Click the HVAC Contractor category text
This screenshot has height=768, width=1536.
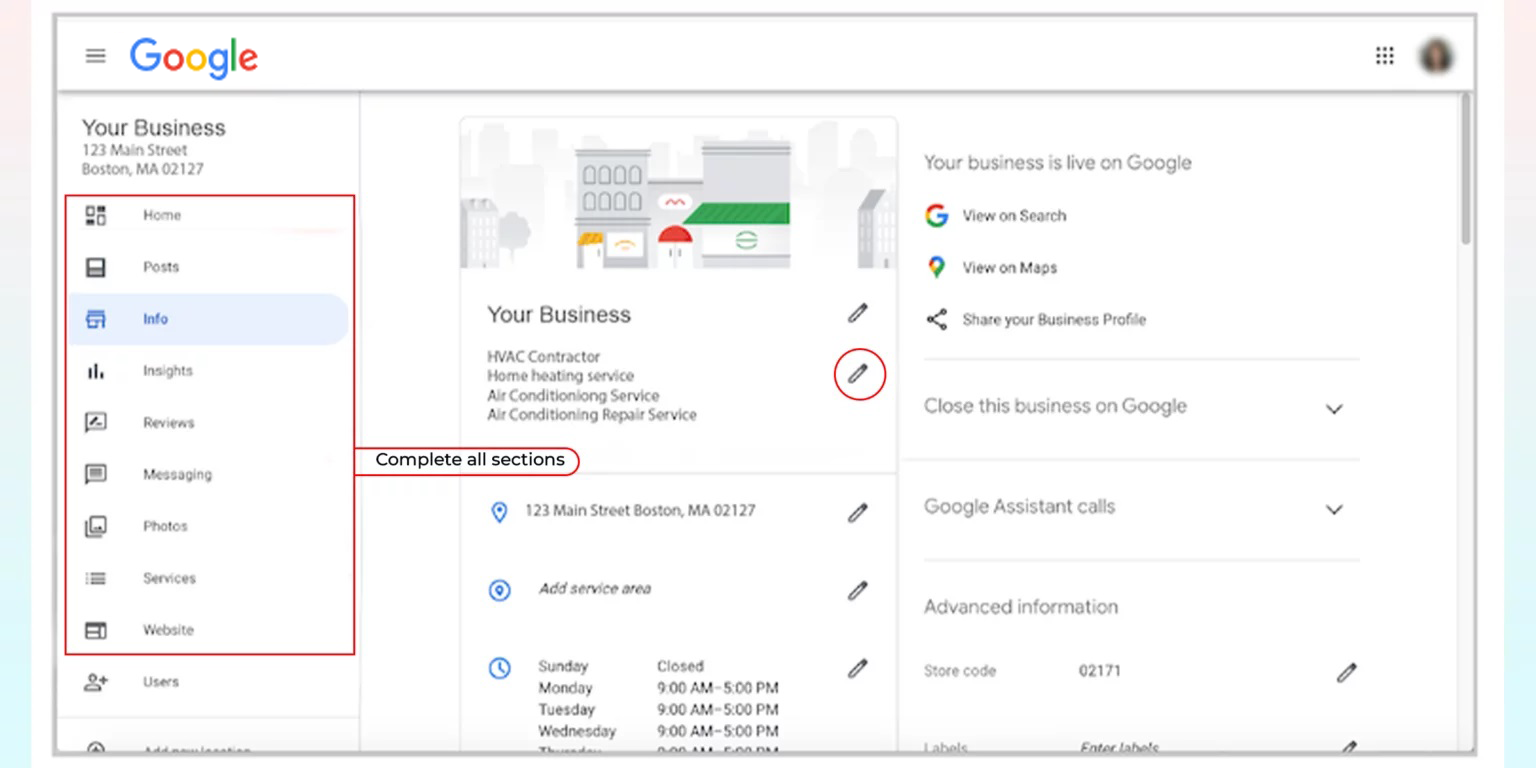[543, 356]
